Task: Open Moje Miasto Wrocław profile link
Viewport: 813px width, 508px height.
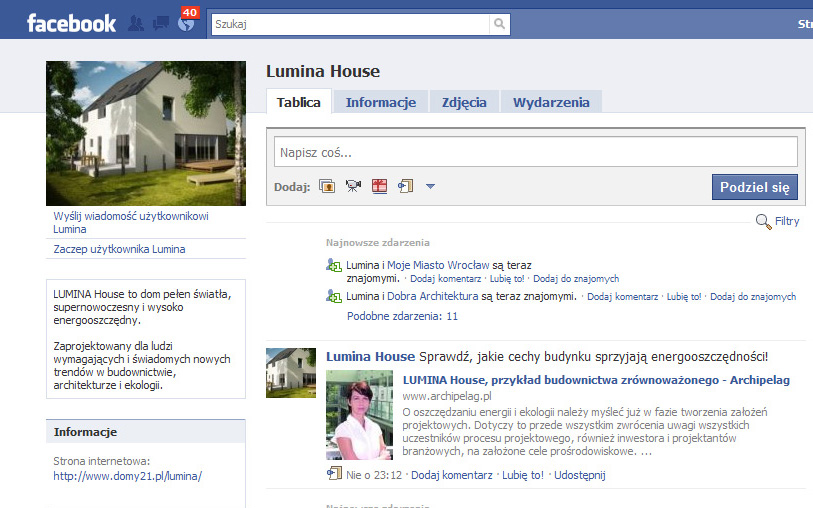Action: point(438,265)
